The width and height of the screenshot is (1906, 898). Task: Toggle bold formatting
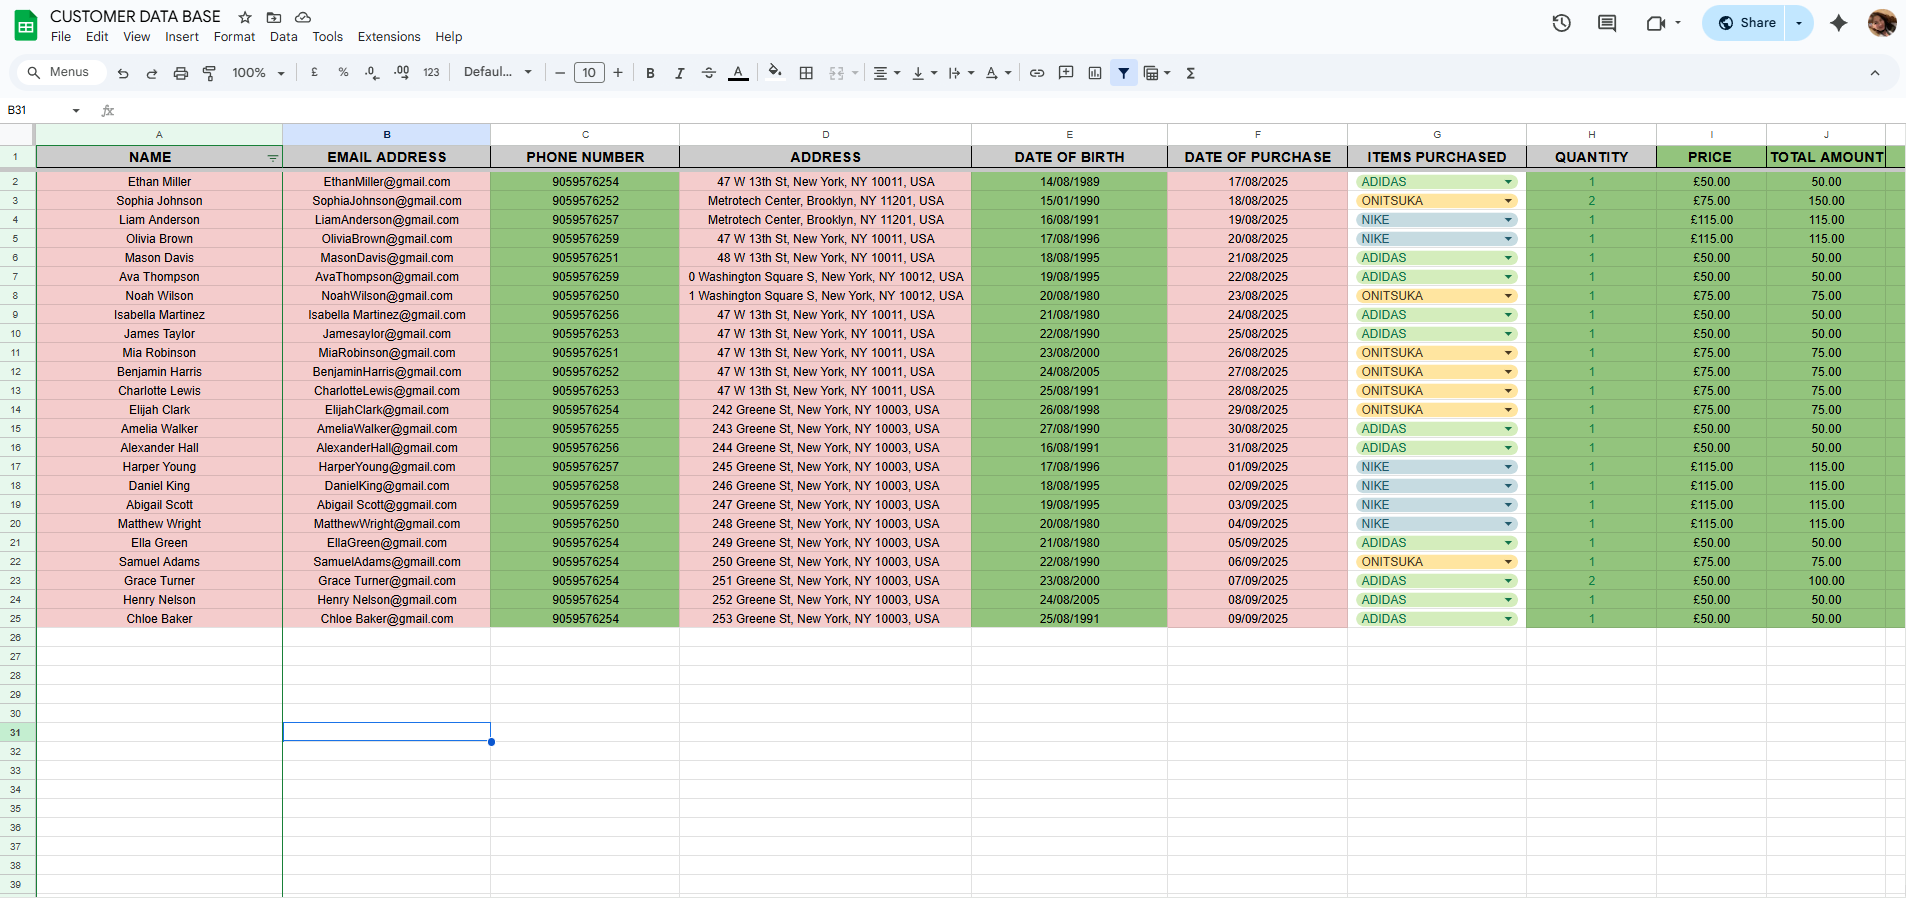(650, 73)
